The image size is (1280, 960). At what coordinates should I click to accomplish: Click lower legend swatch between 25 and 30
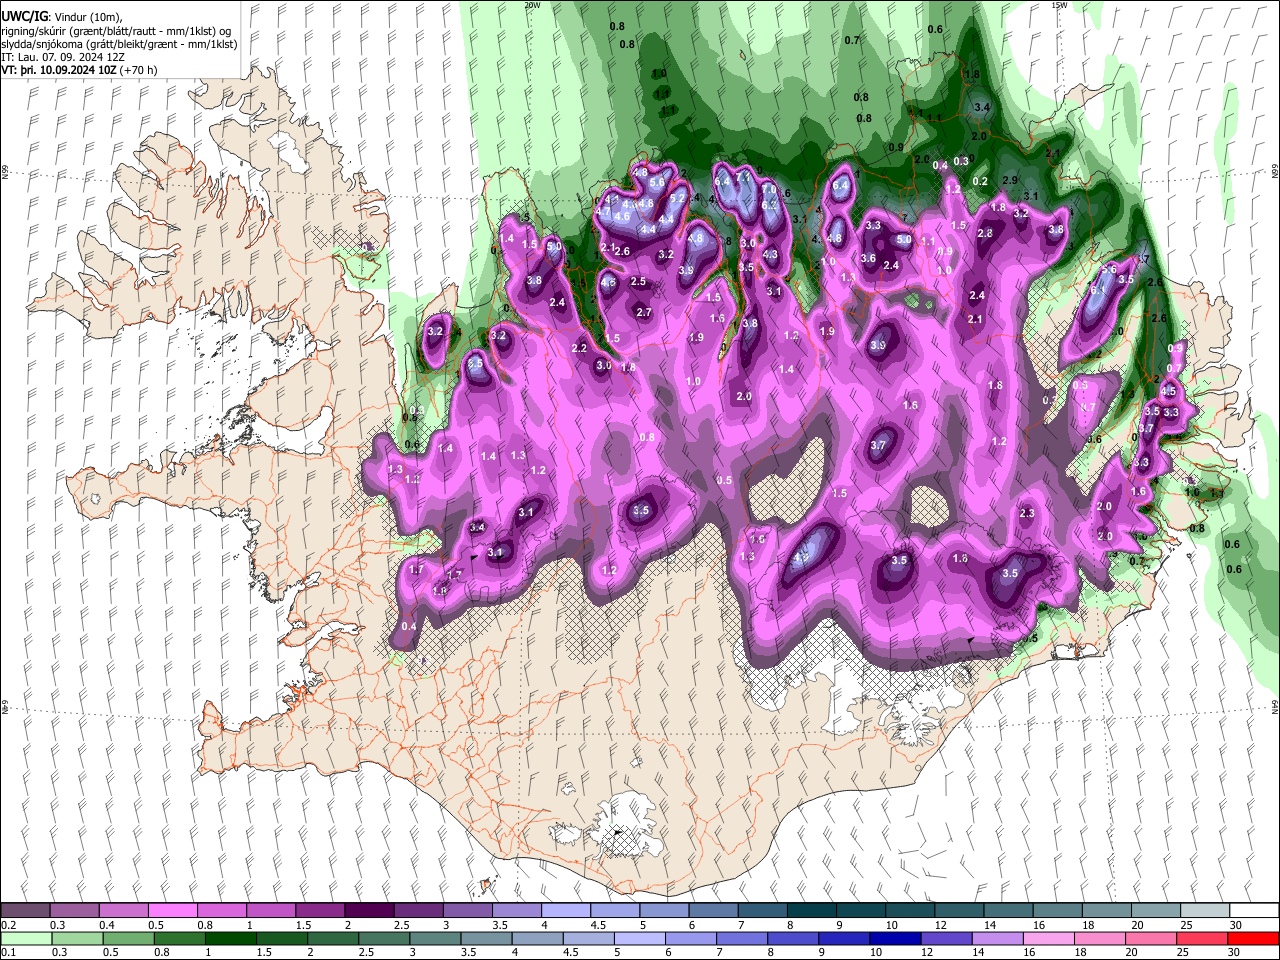(1201, 938)
